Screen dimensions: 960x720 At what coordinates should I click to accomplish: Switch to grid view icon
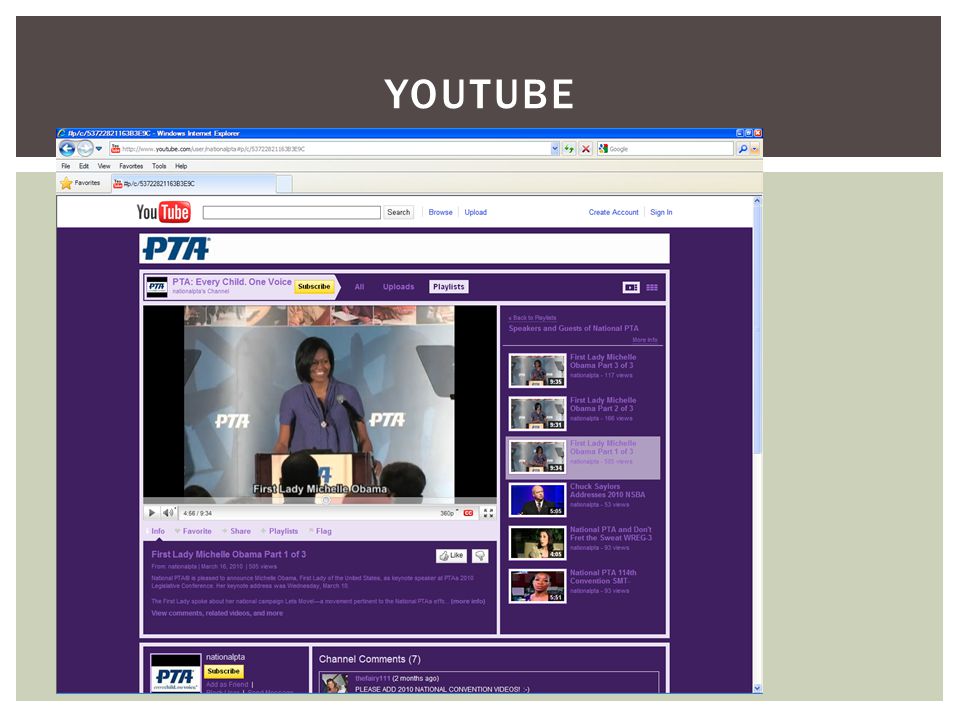(x=652, y=287)
